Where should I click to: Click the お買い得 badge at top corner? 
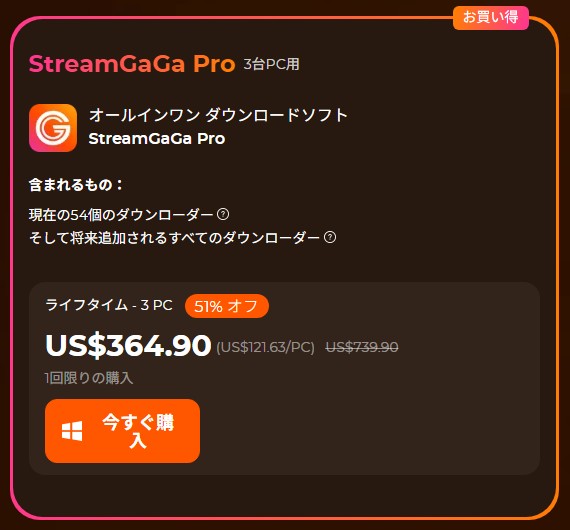tap(491, 17)
